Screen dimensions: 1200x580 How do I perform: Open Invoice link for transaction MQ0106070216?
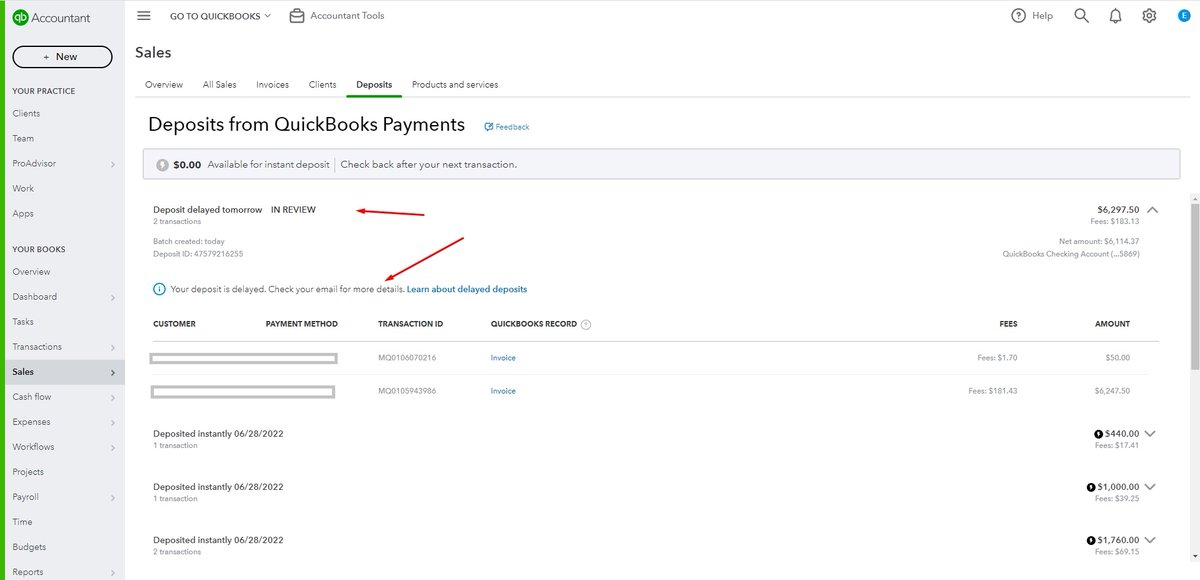pyautogui.click(x=503, y=358)
